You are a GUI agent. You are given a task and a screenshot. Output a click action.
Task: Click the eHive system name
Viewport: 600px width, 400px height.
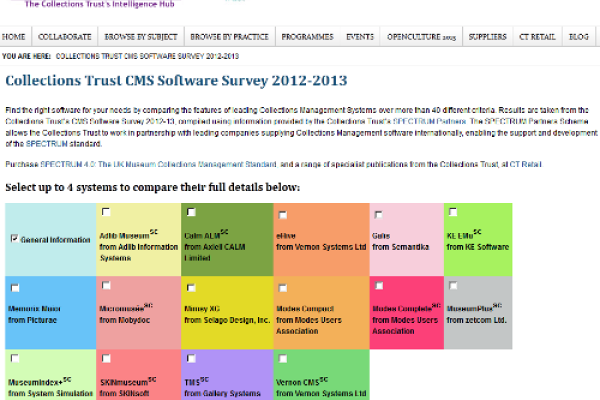(286, 236)
